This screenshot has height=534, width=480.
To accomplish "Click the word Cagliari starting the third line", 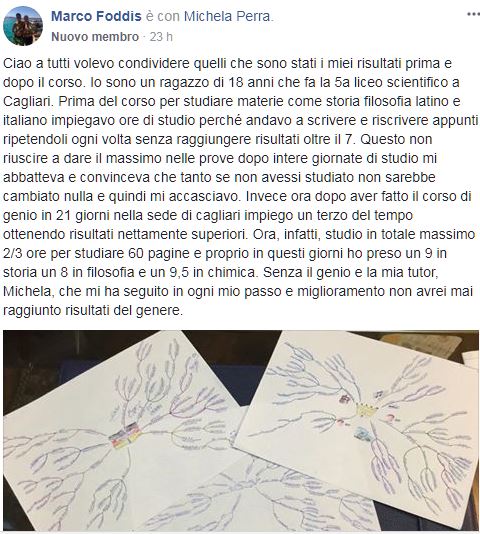I will click(28, 101).
